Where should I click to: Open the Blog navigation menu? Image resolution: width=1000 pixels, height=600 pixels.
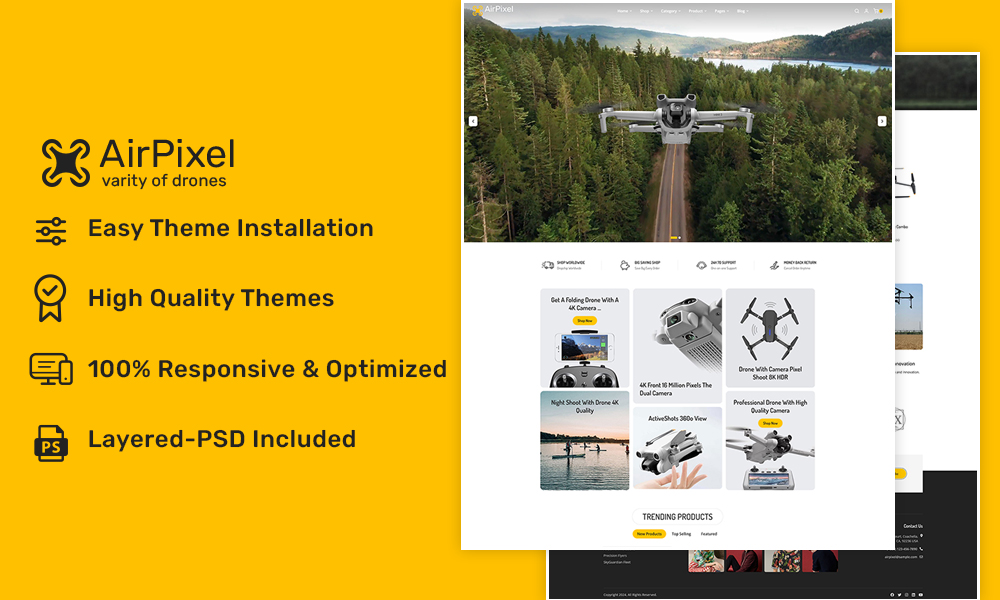click(x=742, y=11)
